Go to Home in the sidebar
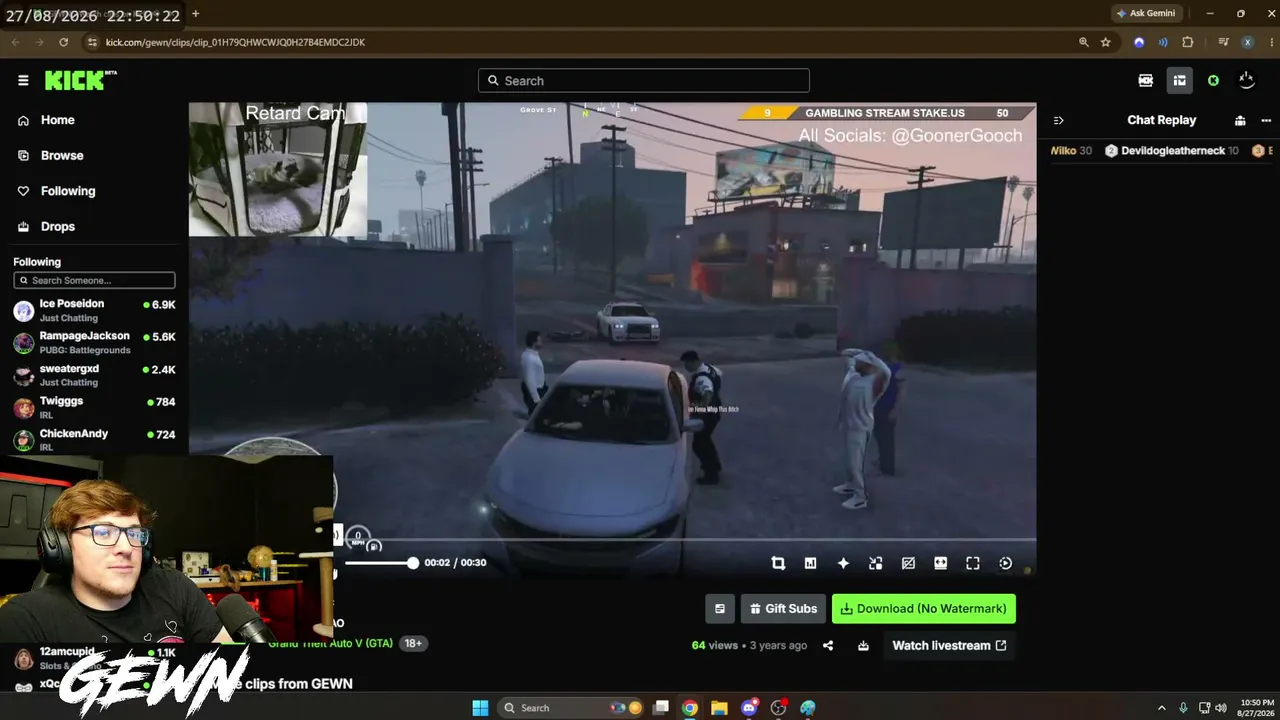1280x720 pixels. coord(57,120)
